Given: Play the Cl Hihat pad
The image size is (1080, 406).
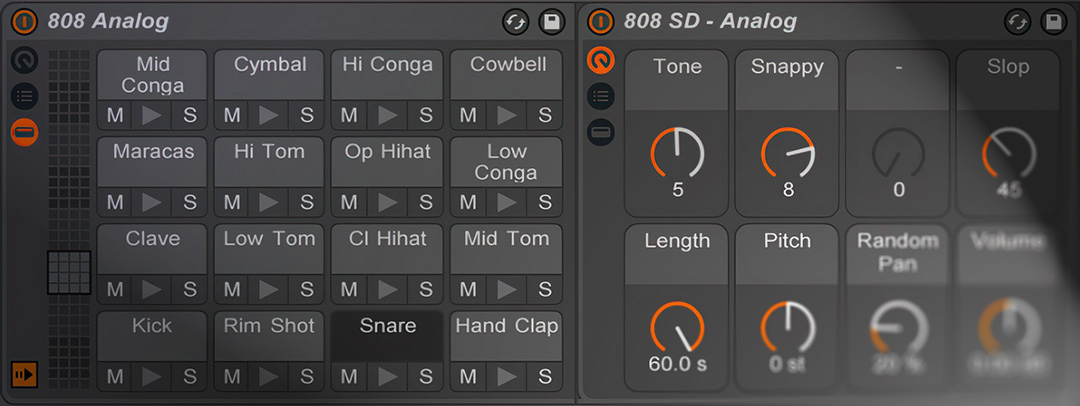Looking at the screenshot, I should tap(388, 290).
